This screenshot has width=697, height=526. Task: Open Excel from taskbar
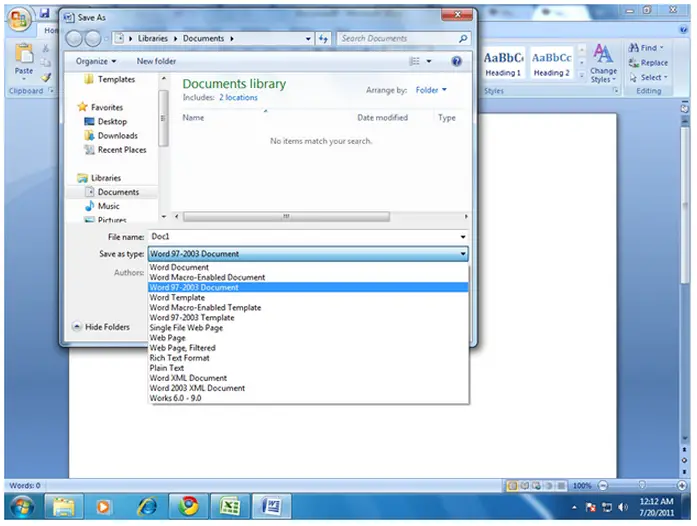pos(230,506)
